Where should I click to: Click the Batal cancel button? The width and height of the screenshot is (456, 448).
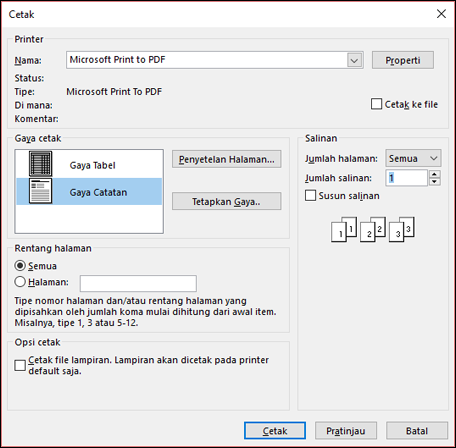pyautogui.click(x=417, y=431)
